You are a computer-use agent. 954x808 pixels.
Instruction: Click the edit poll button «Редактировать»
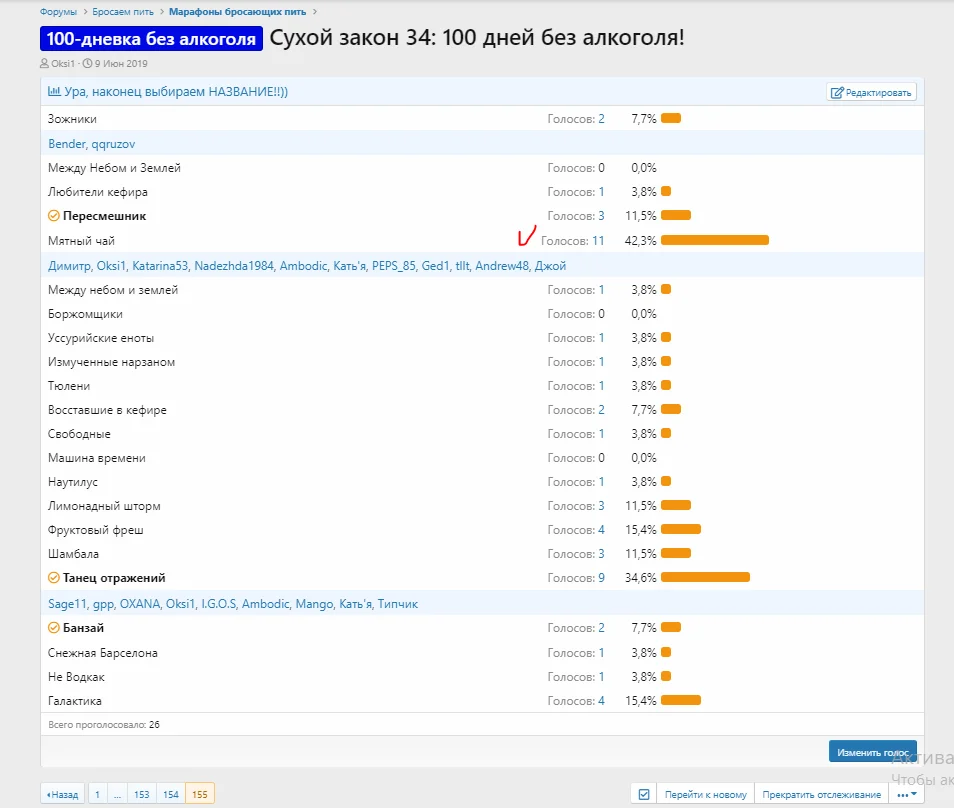pos(871,92)
